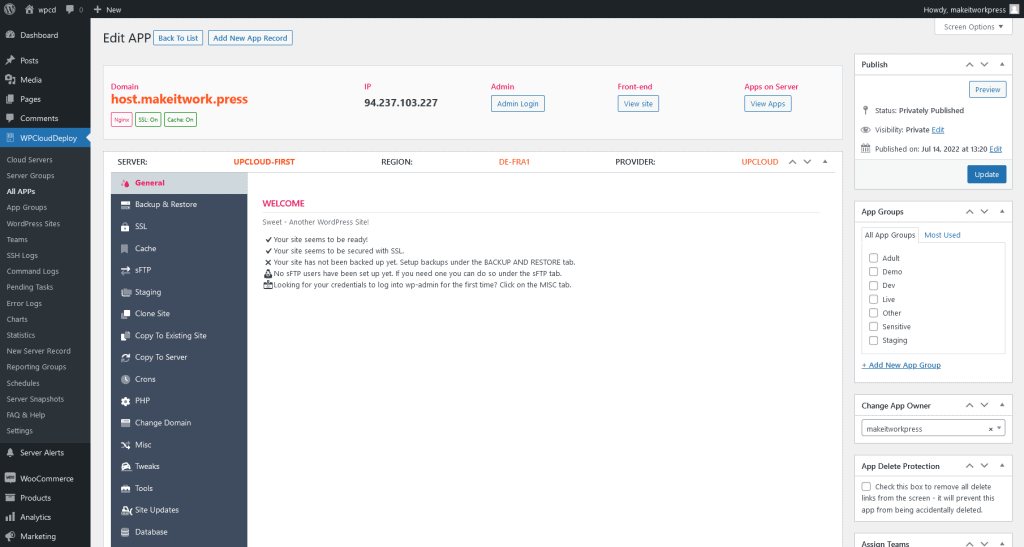This screenshot has height=547, width=1024.
Task: Click the Staging tab icon
Action: point(126,292)
